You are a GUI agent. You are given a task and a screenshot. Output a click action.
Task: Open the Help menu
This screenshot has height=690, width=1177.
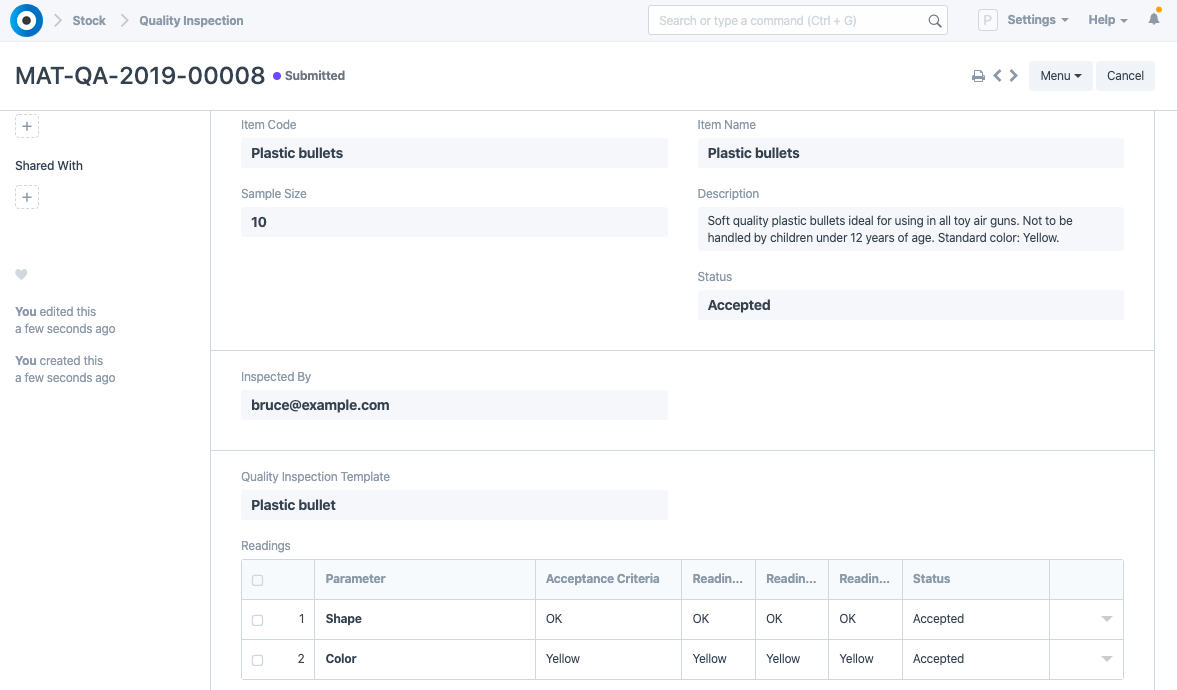1107,20
